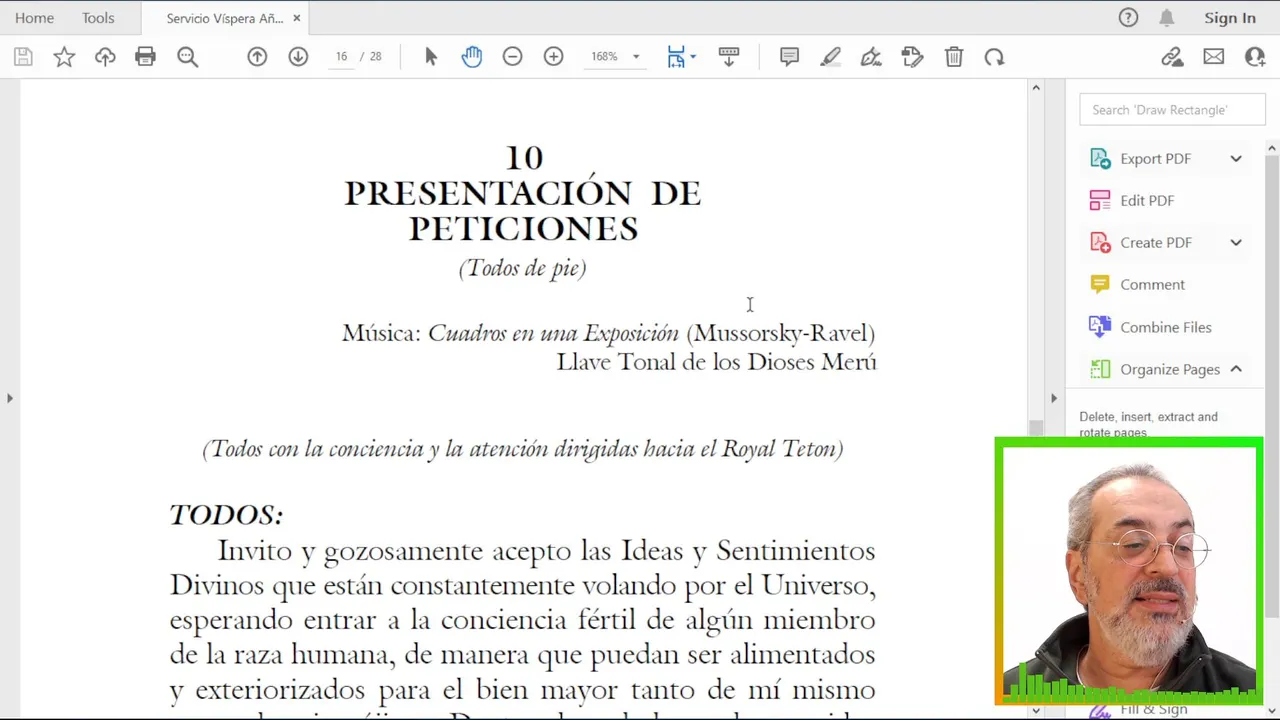Click the TODOS: heading text
The image size is (1280, 720).
point(226,515)
